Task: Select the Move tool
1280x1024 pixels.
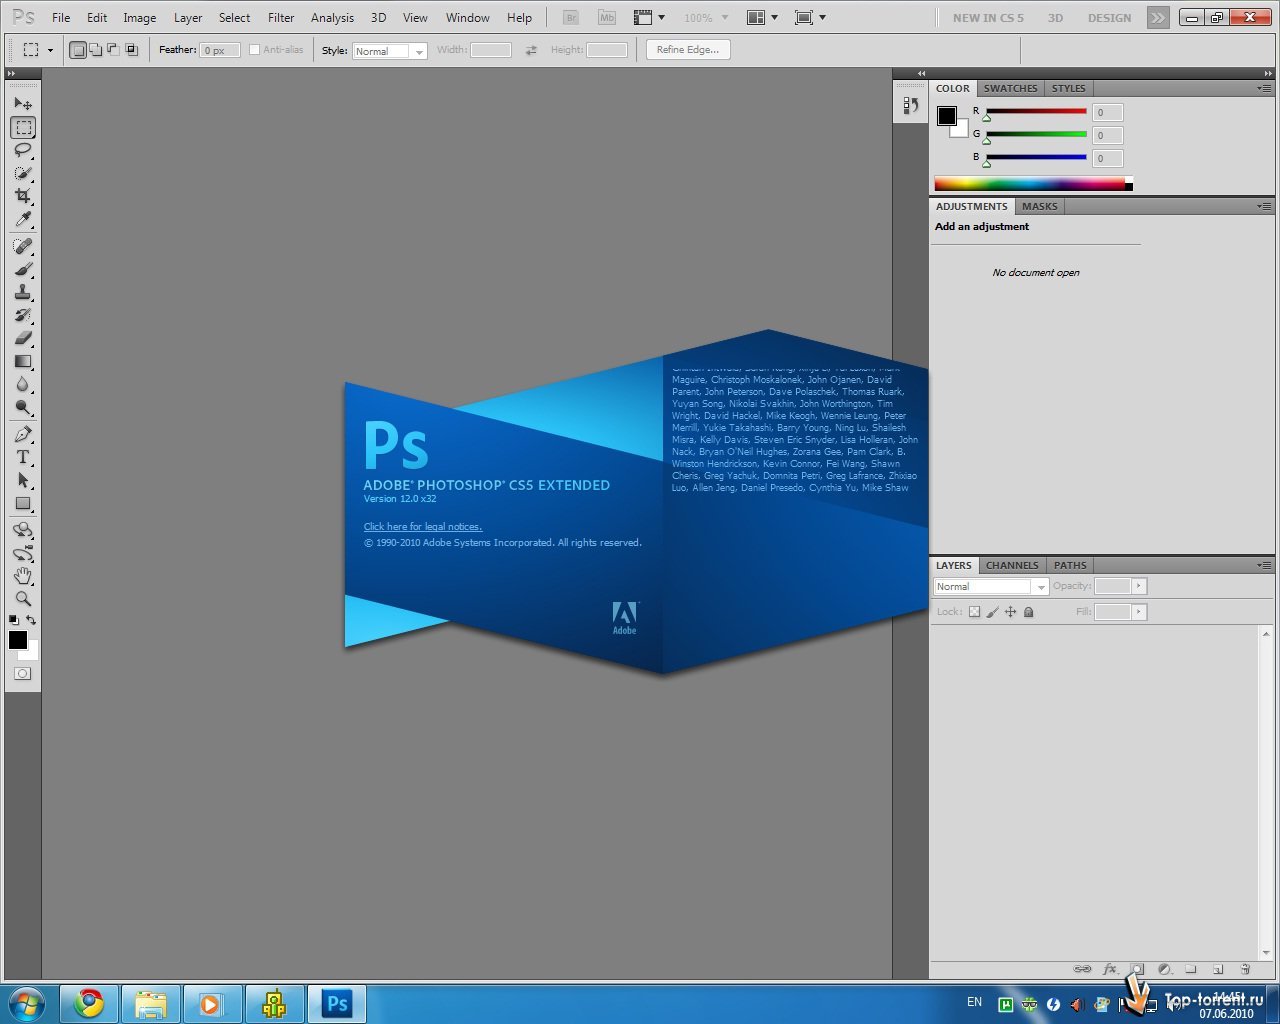Action: (x=23, y=104)
